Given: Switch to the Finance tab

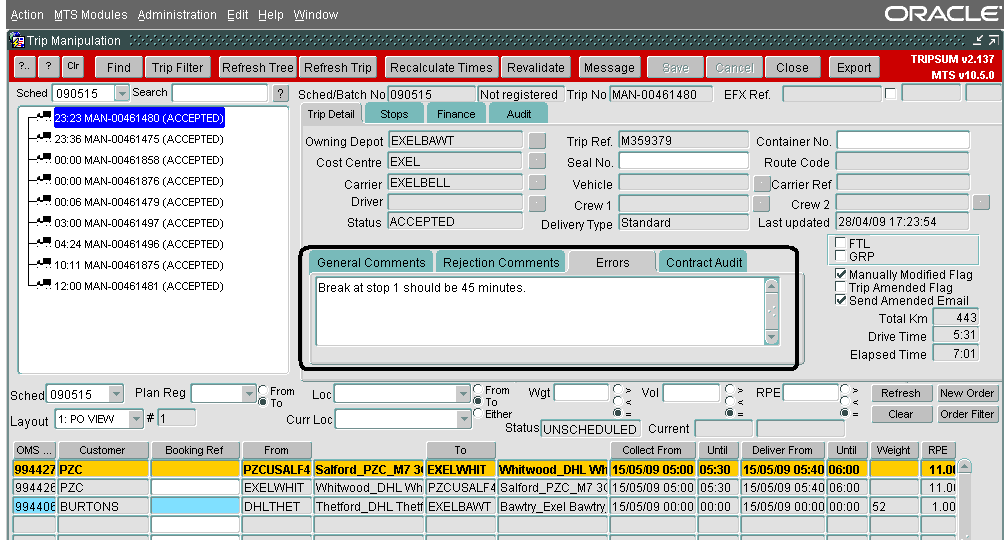Looking at the screenshot, I should point(456,114).
